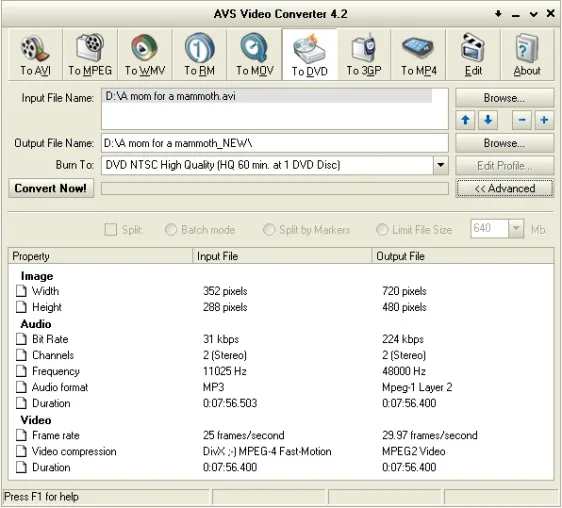Select the Split by Markers option

269,229
